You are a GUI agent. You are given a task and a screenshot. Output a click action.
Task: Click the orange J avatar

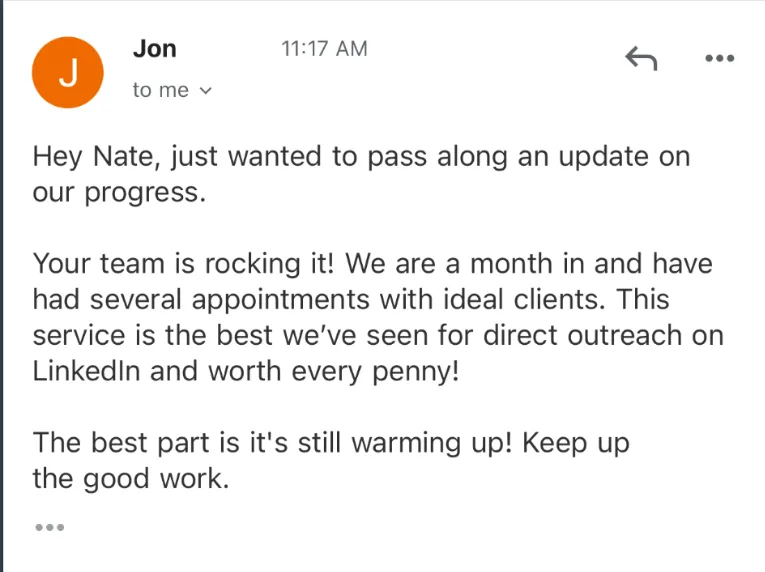point(68,72)
